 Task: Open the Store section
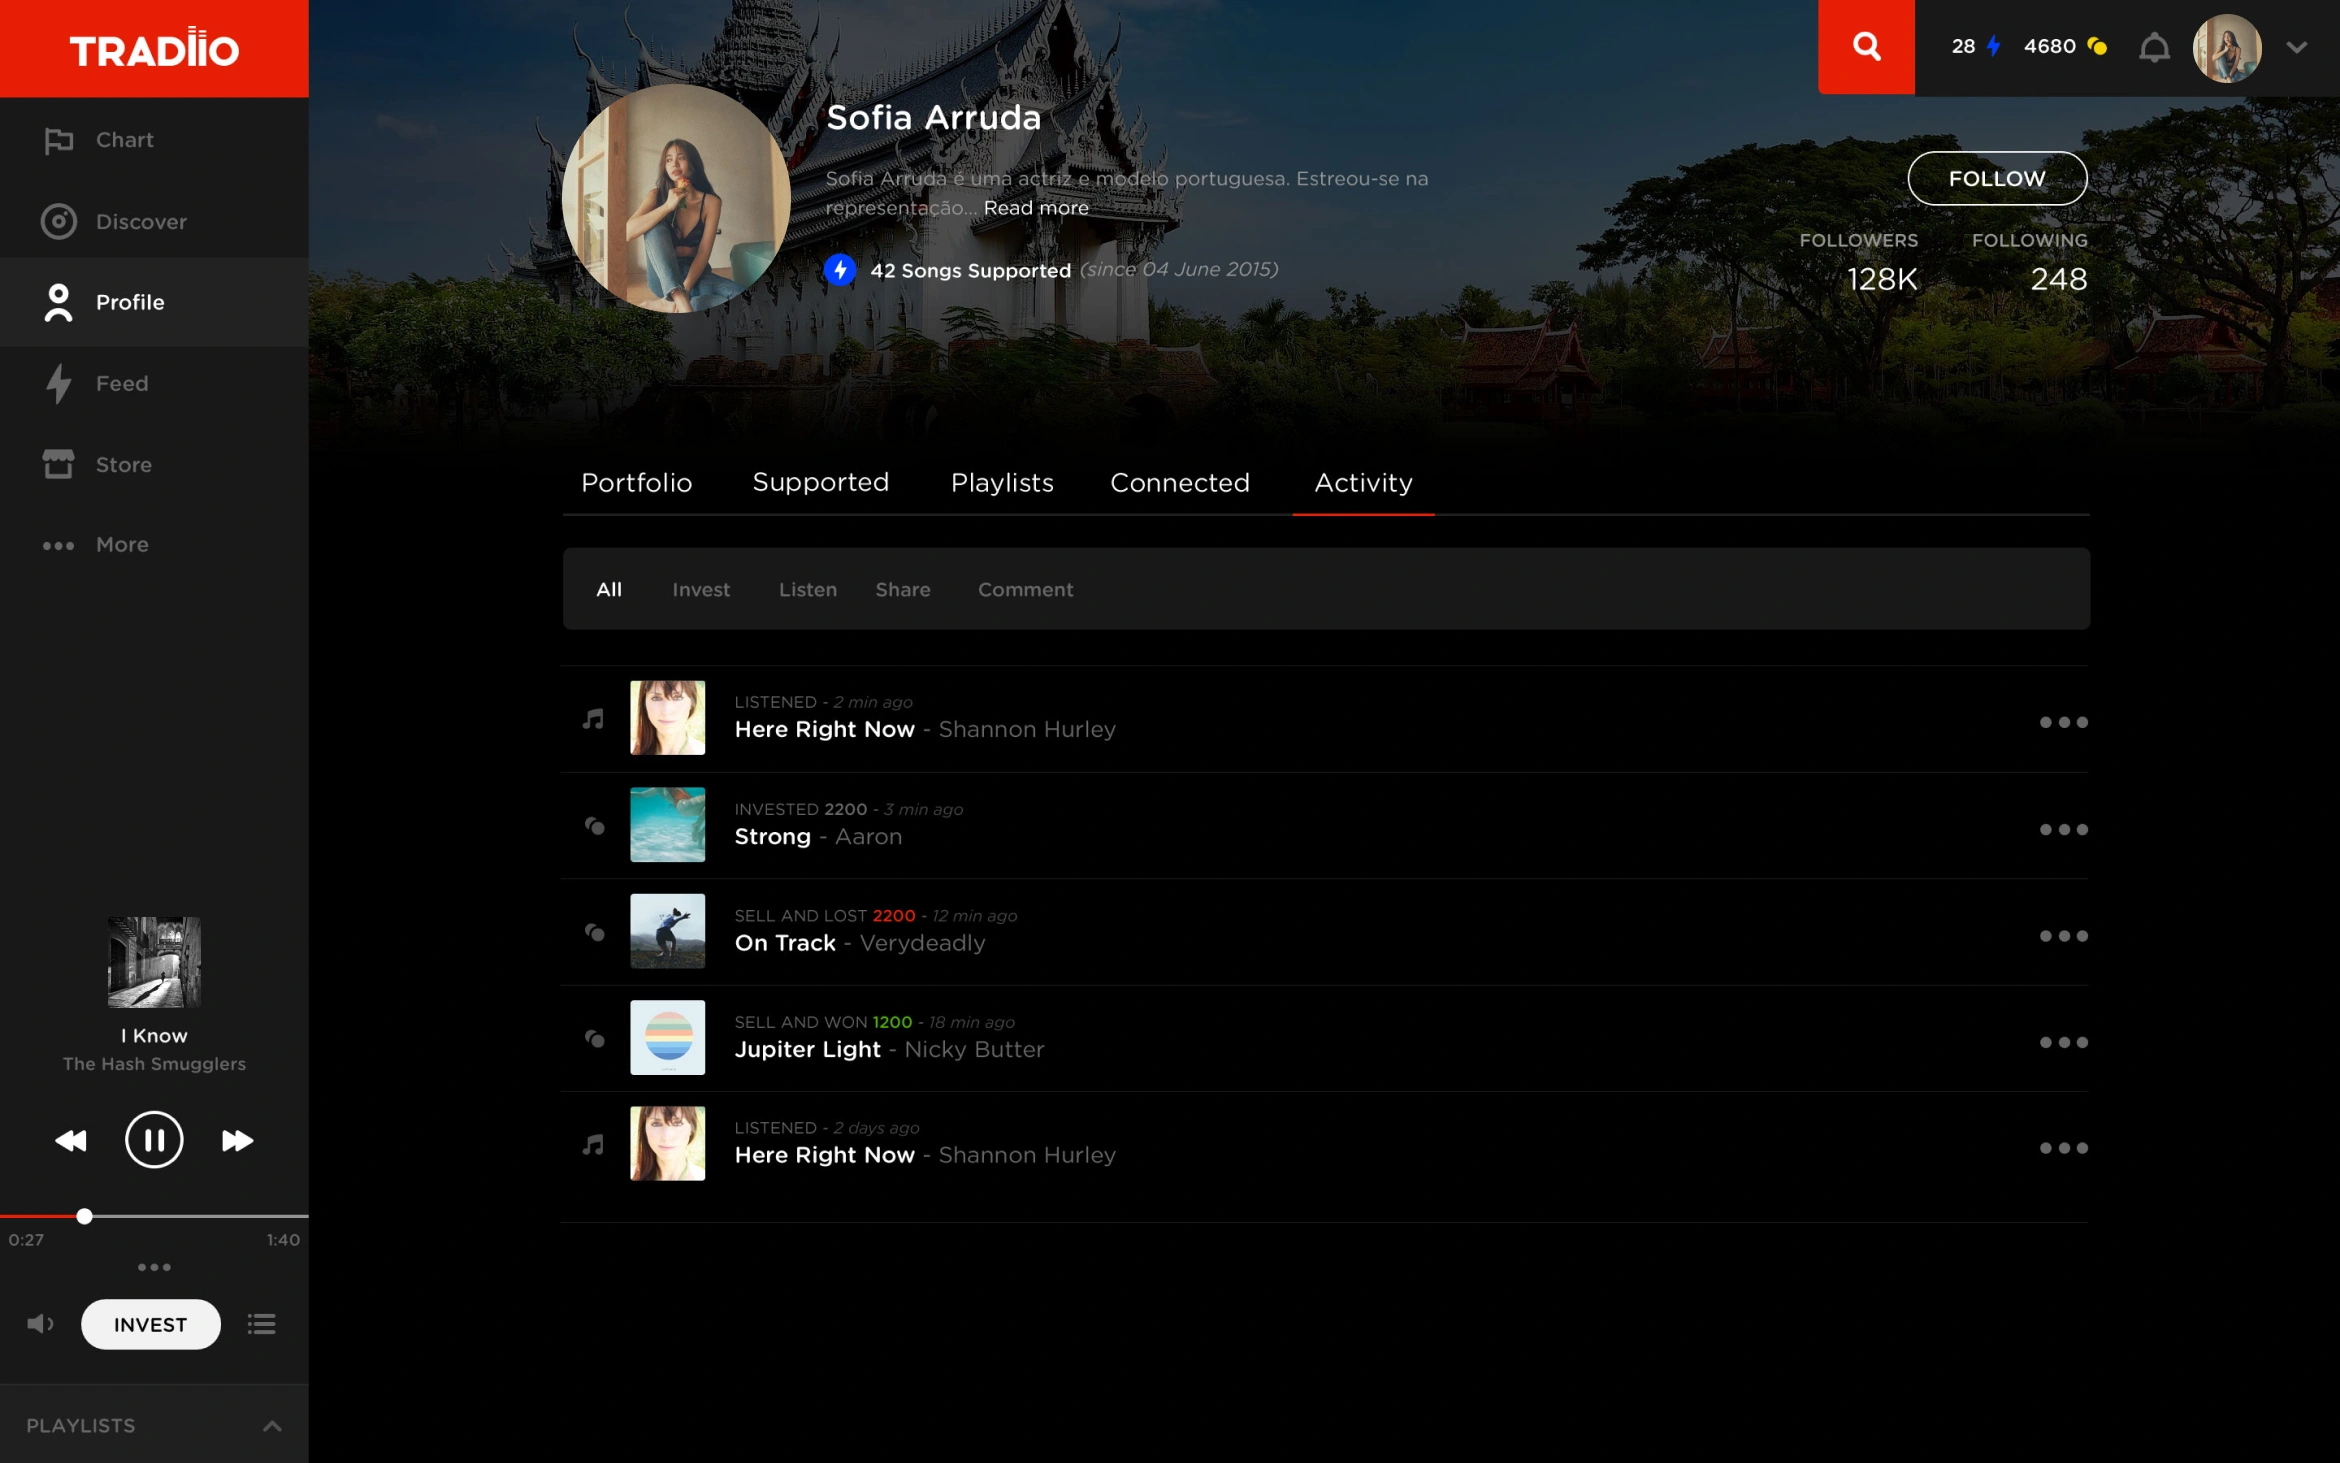122,465
